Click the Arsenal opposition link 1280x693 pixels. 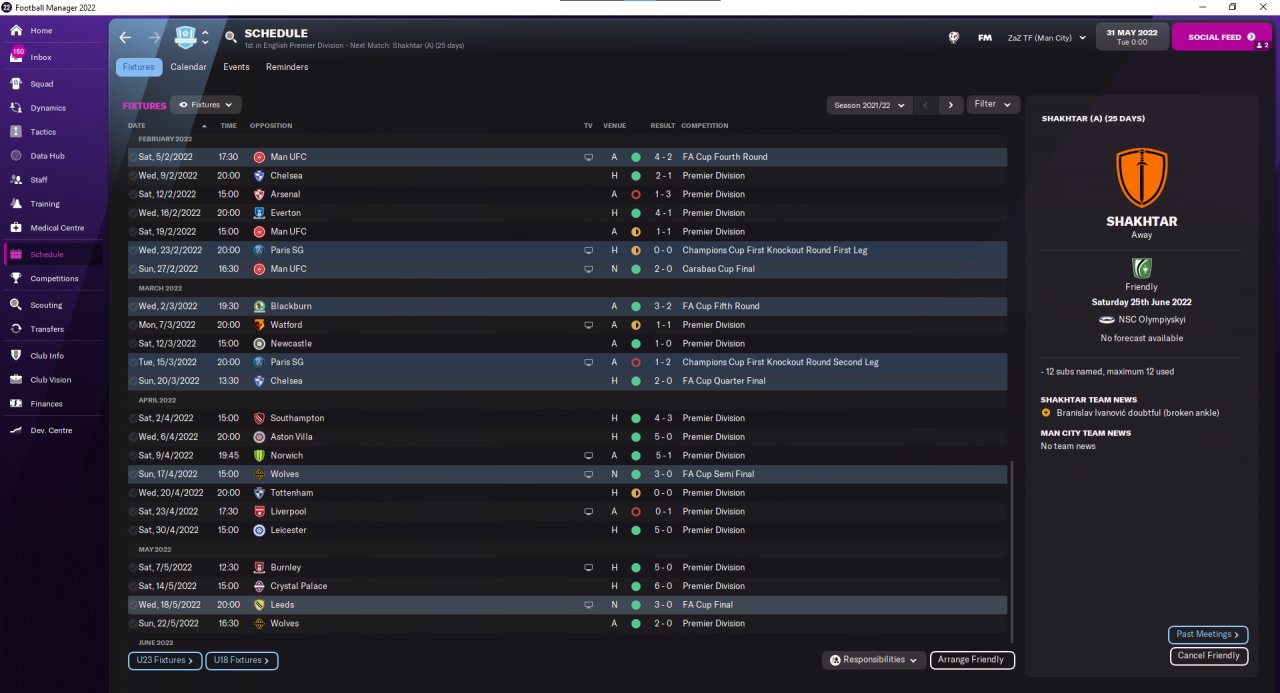point(285,194)
